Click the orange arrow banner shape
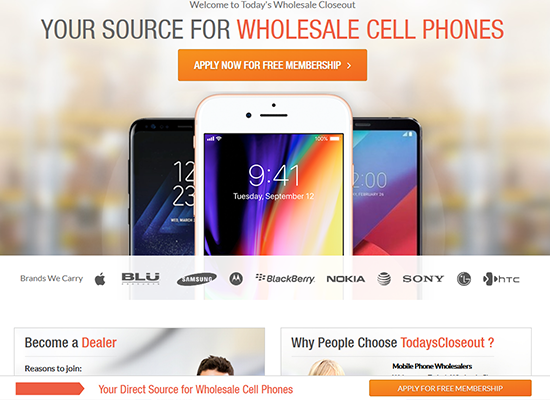Viewport: 550px width, 400px height. point(50,389)
